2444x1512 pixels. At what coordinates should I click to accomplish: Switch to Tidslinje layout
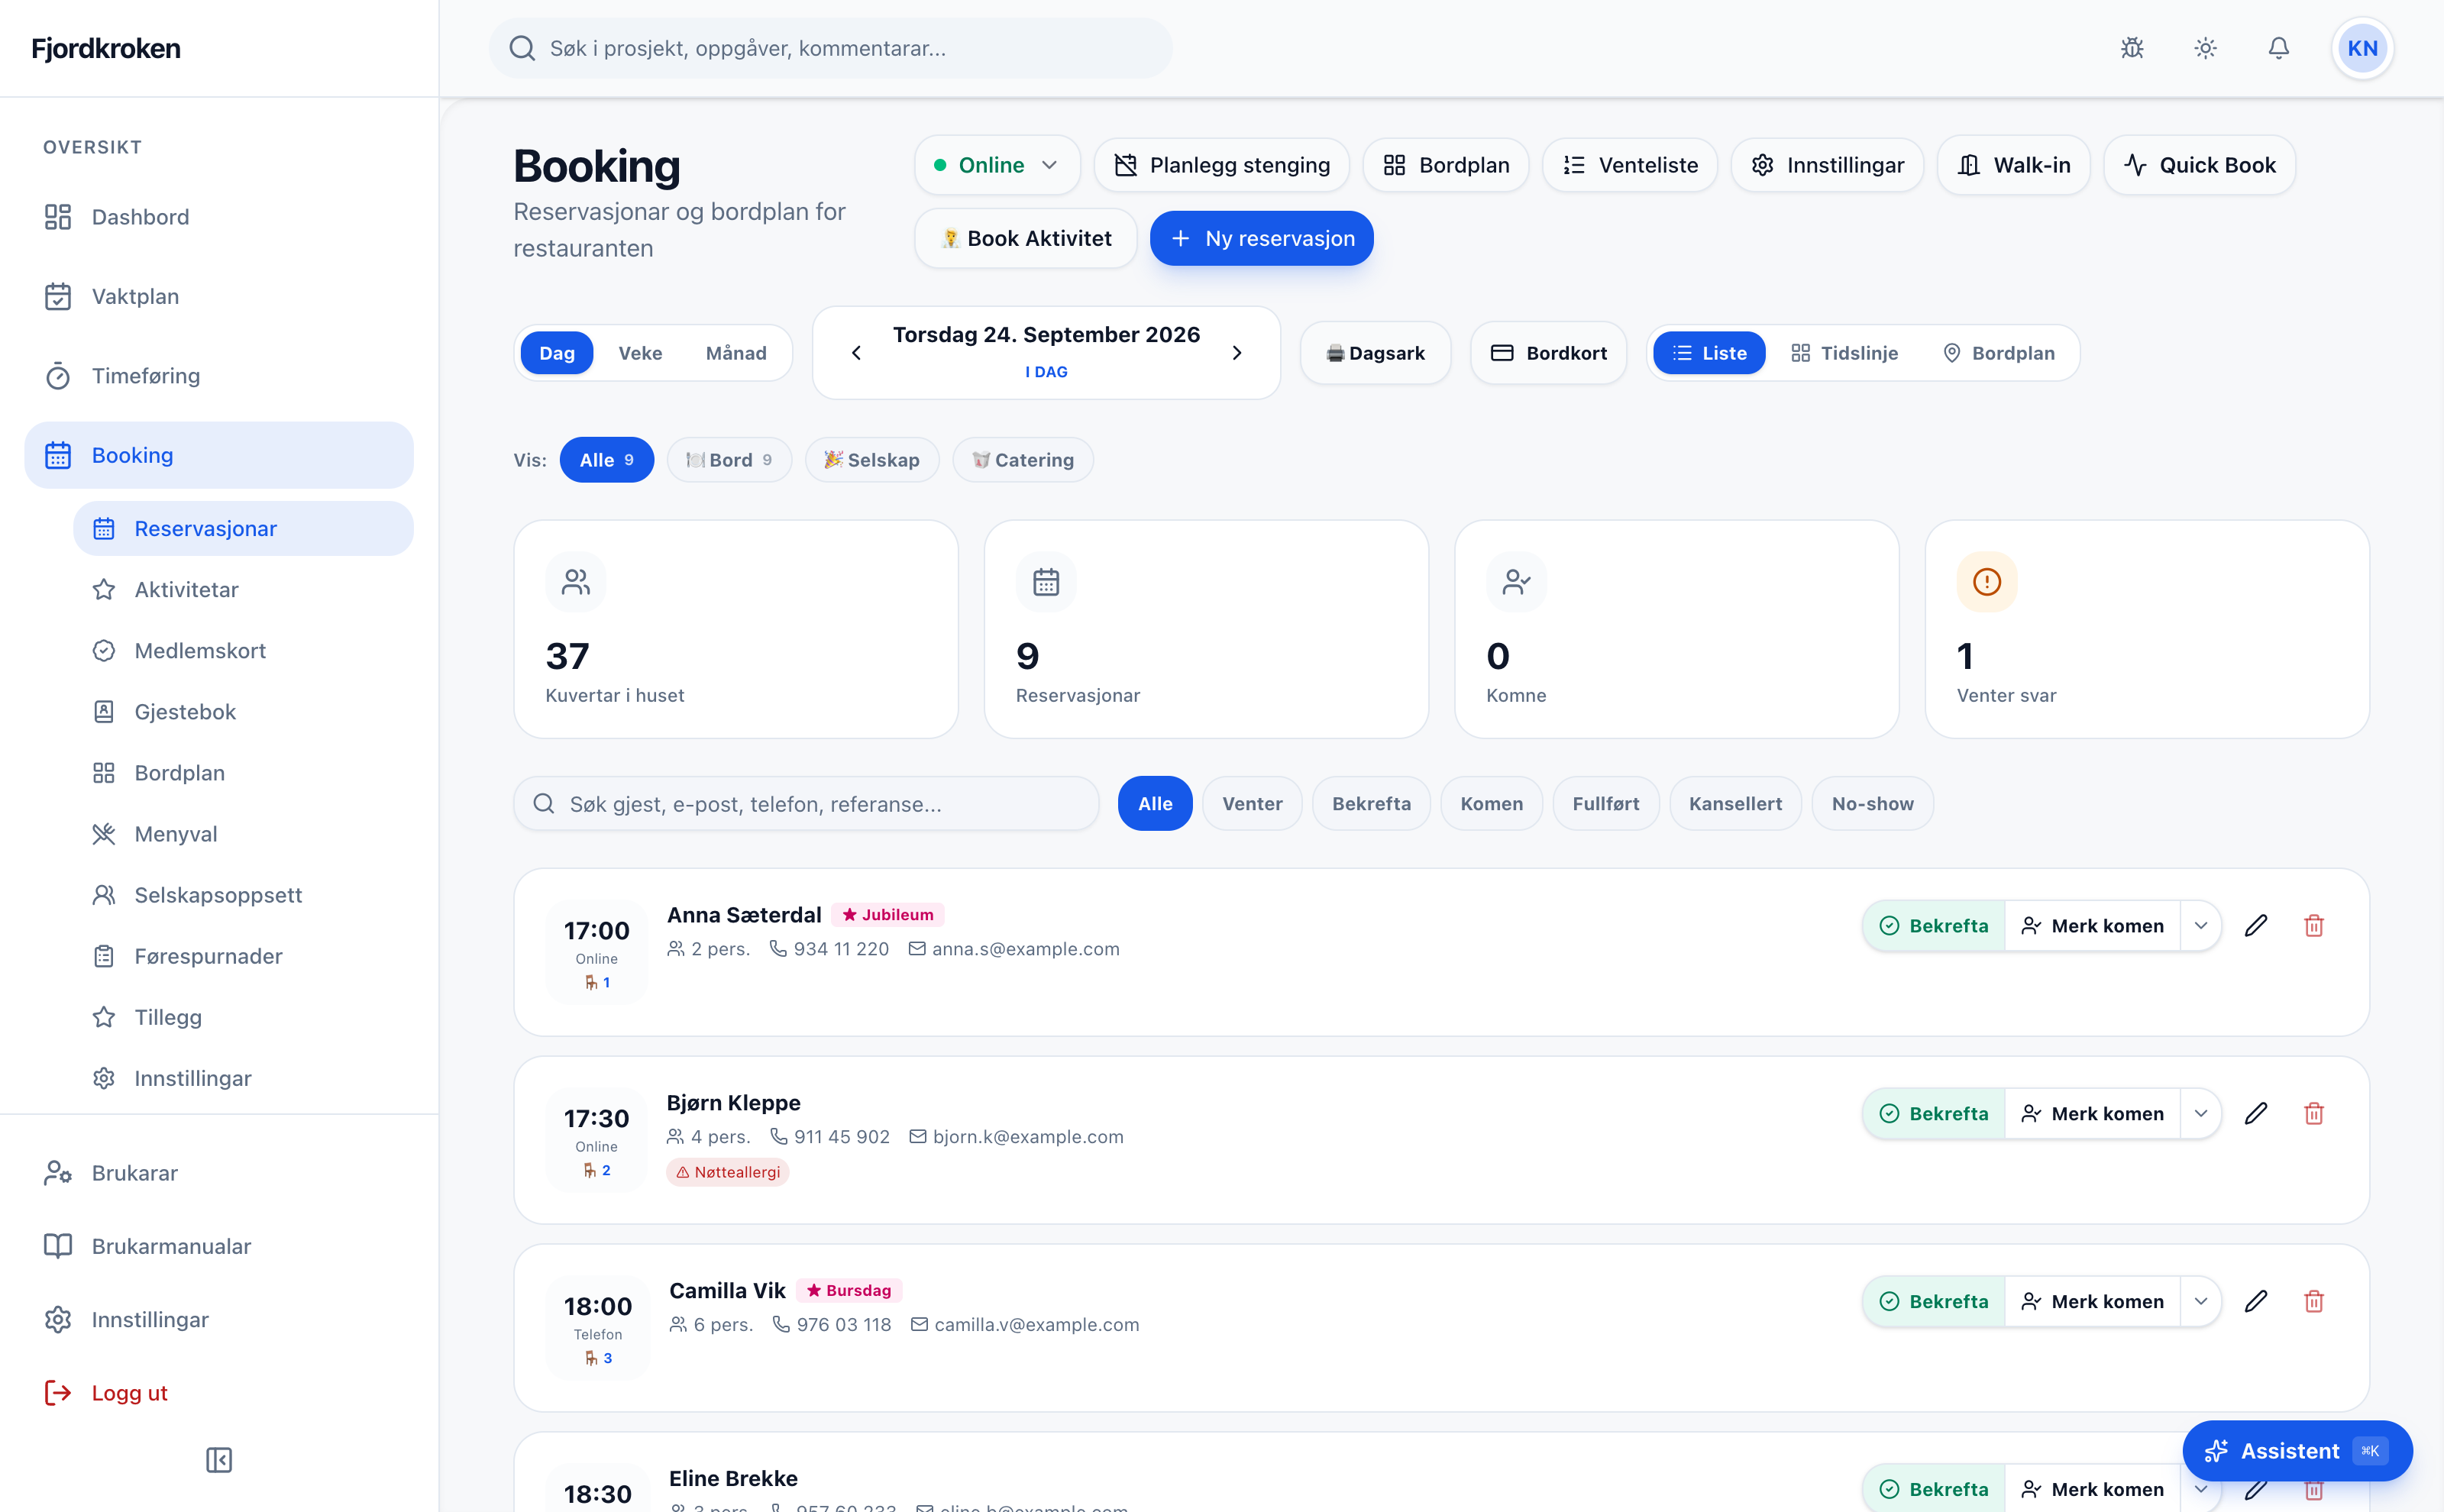tap(1845, 353)
